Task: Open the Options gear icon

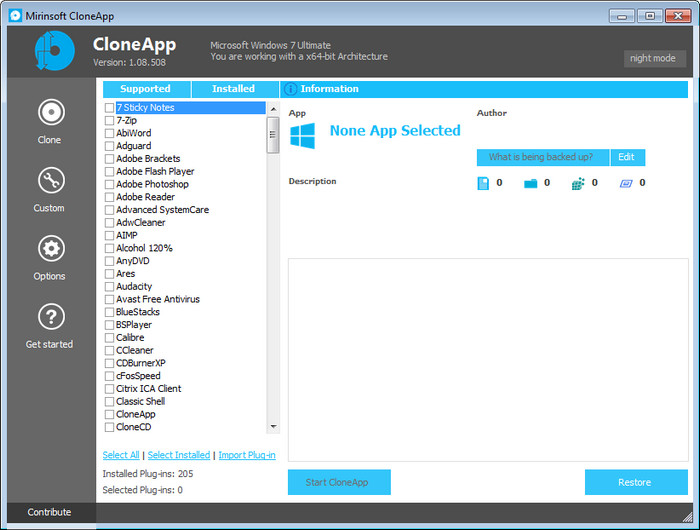Action: tap(51, 248)
